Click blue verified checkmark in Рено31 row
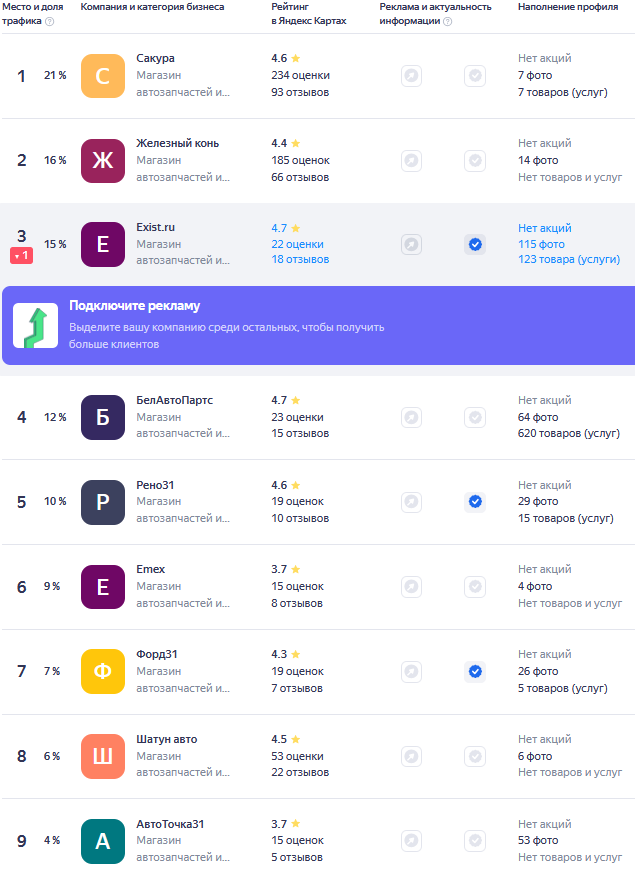 (x=475, y=501)
